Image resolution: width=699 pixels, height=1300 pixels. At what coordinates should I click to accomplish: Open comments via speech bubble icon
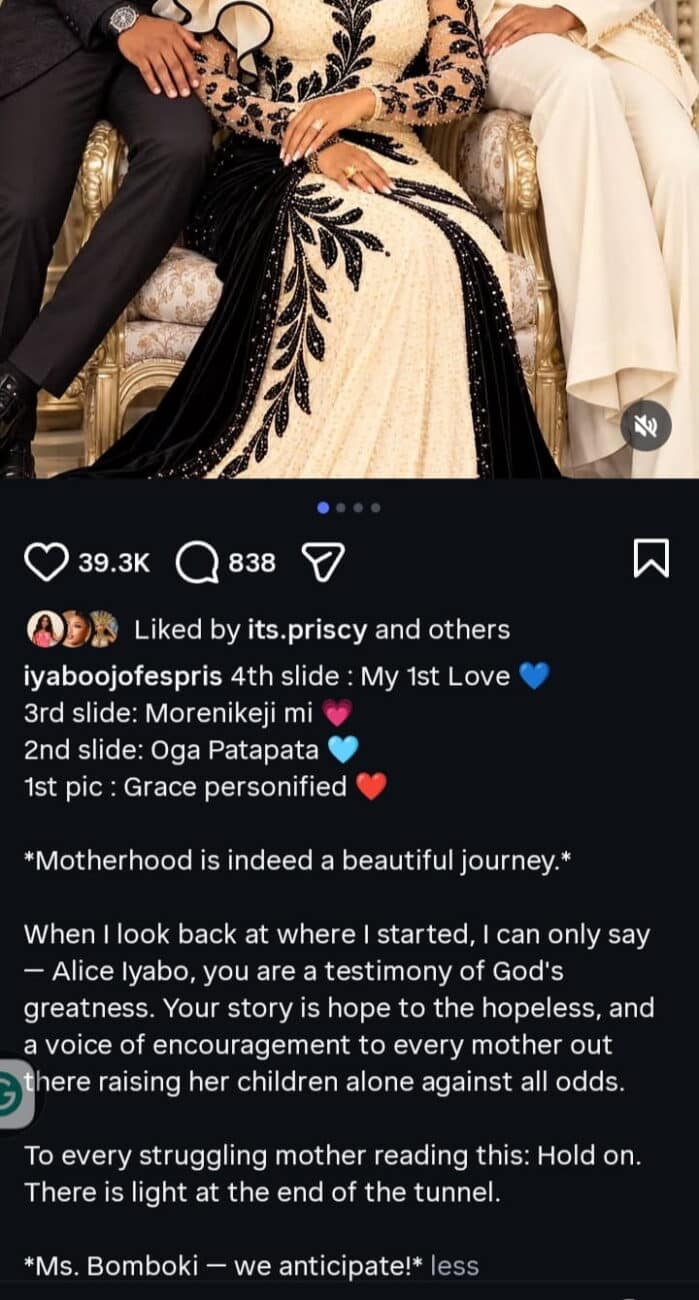(197, 563)
